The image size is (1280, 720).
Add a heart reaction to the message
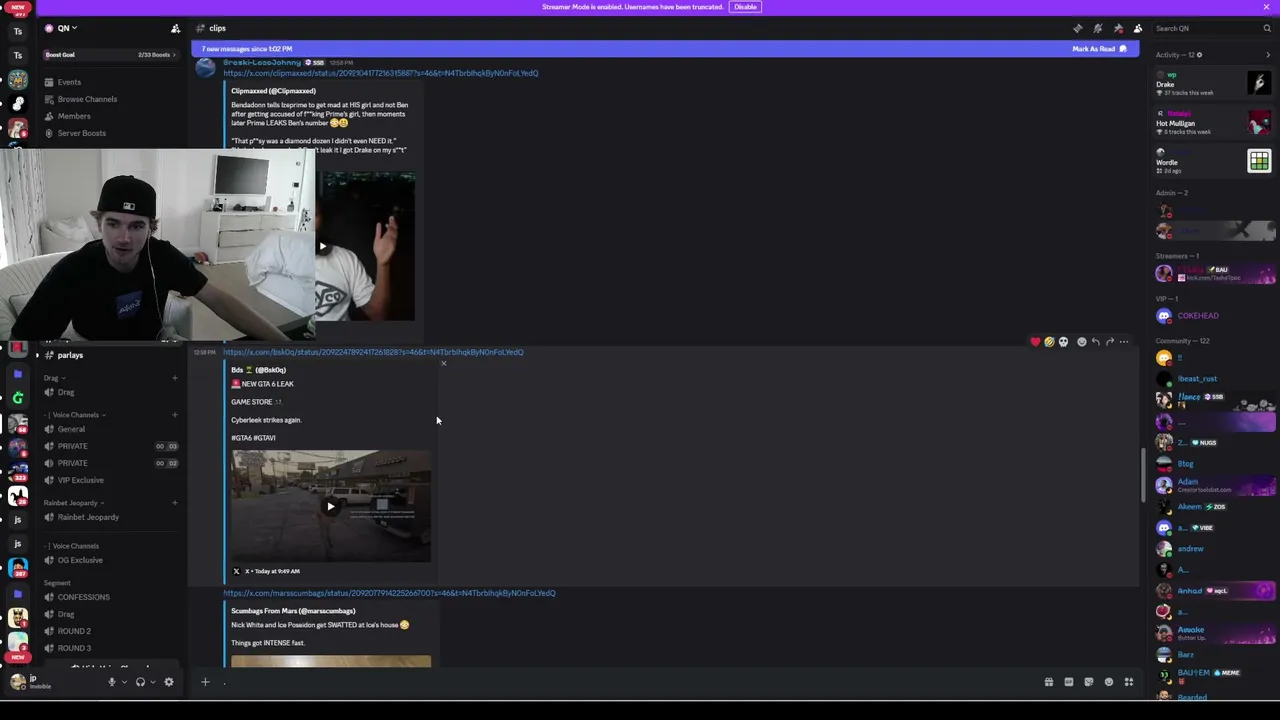[x=1035, y=342]
